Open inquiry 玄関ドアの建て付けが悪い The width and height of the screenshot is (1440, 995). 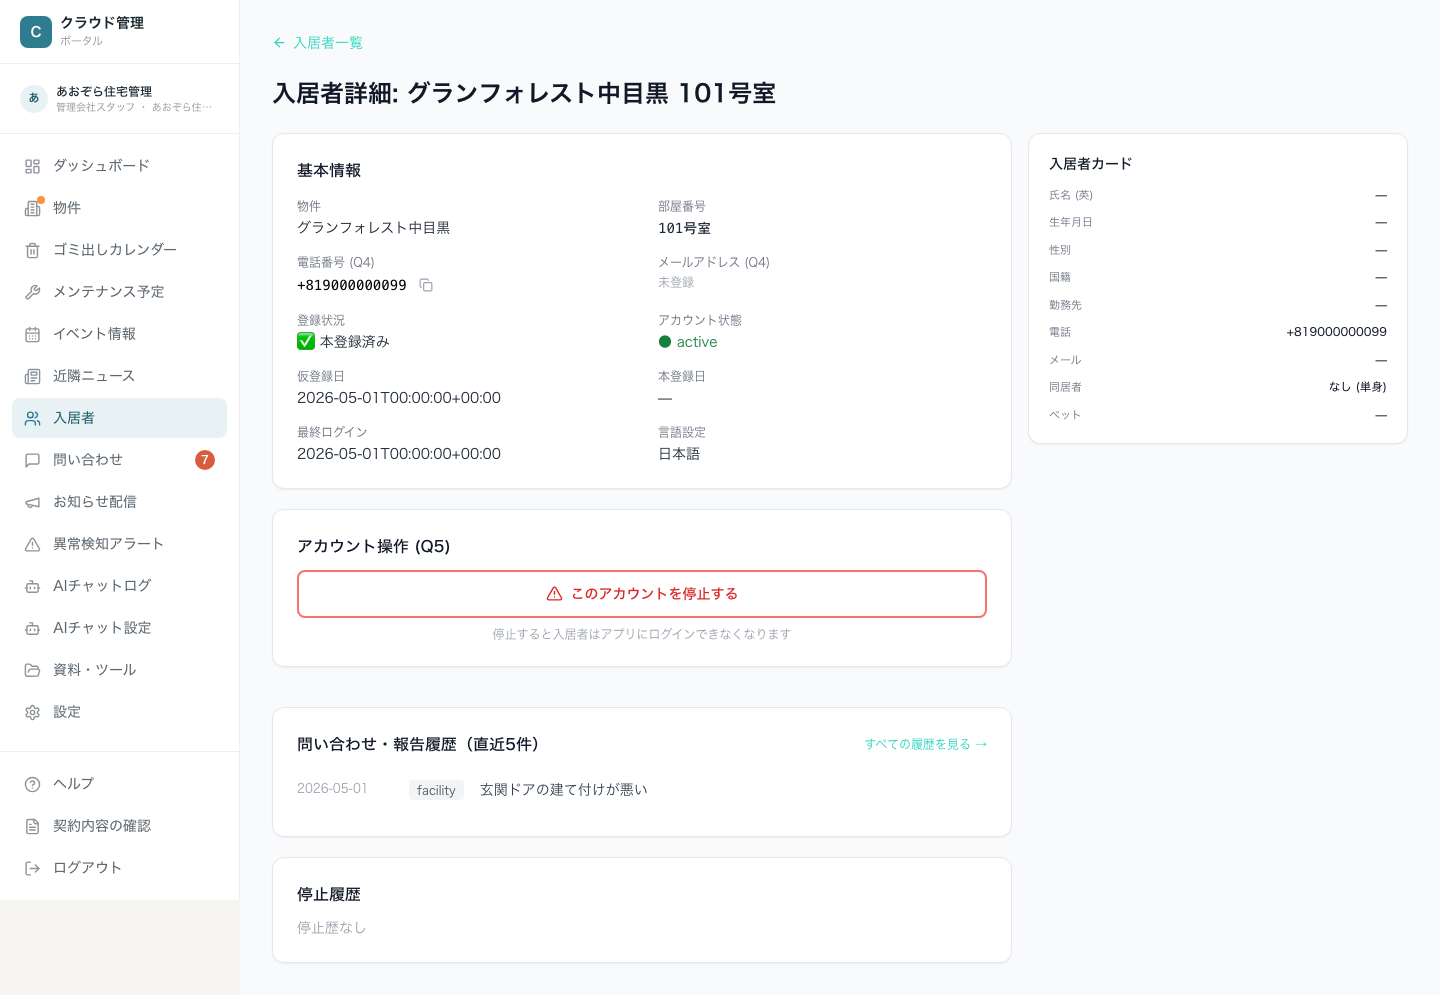tap(564, 790)
